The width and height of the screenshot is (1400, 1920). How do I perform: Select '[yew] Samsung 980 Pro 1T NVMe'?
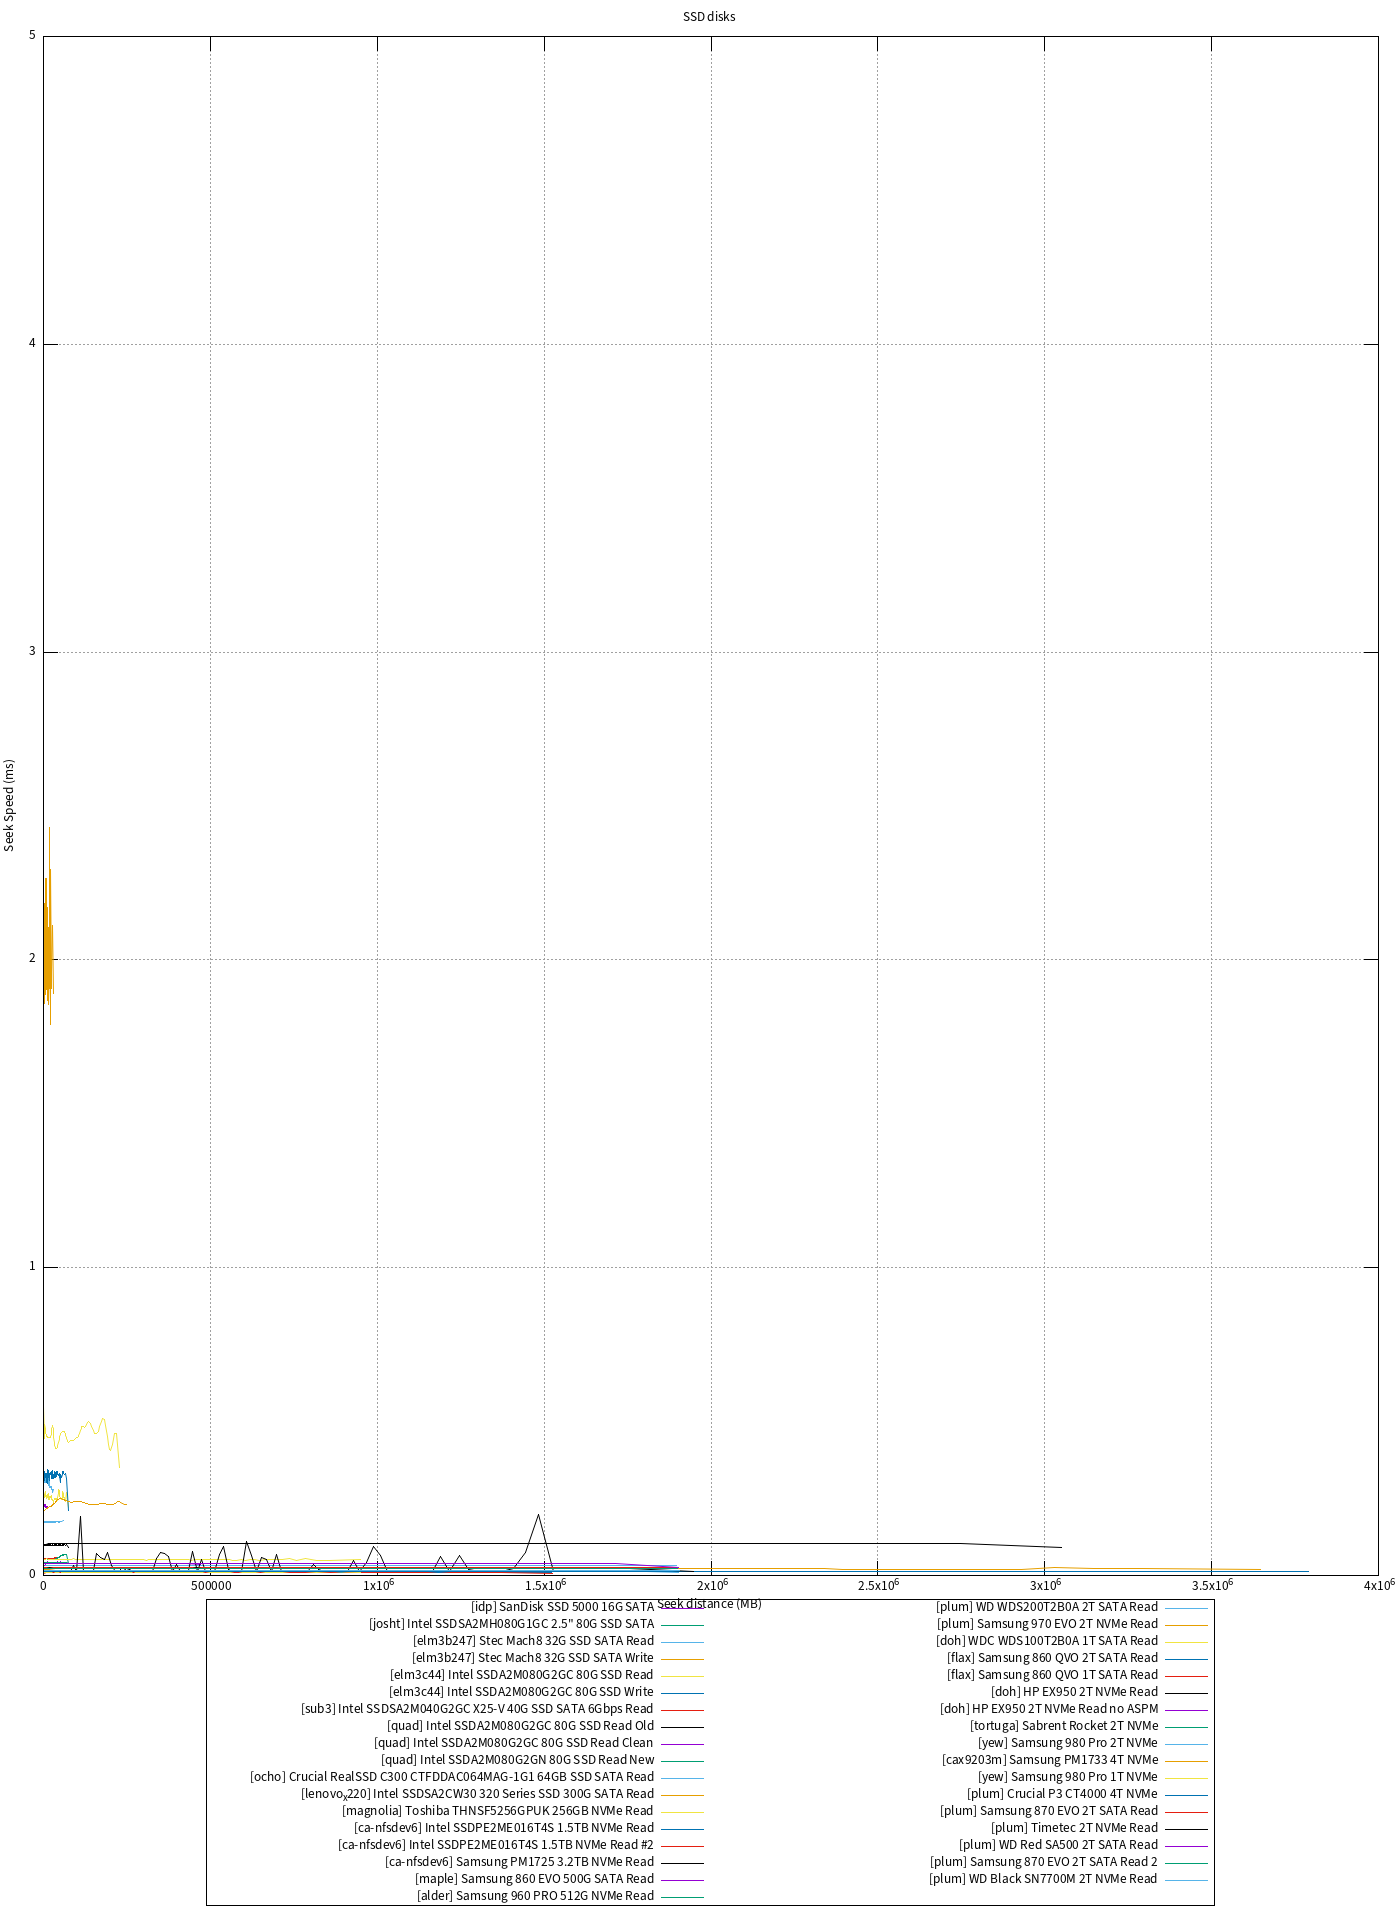point(1068,1777)
